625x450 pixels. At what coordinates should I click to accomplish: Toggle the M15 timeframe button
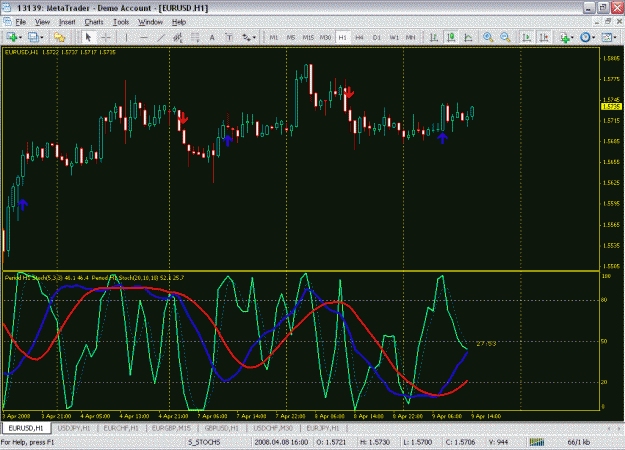pyautogui.click(x=308, y=37)
